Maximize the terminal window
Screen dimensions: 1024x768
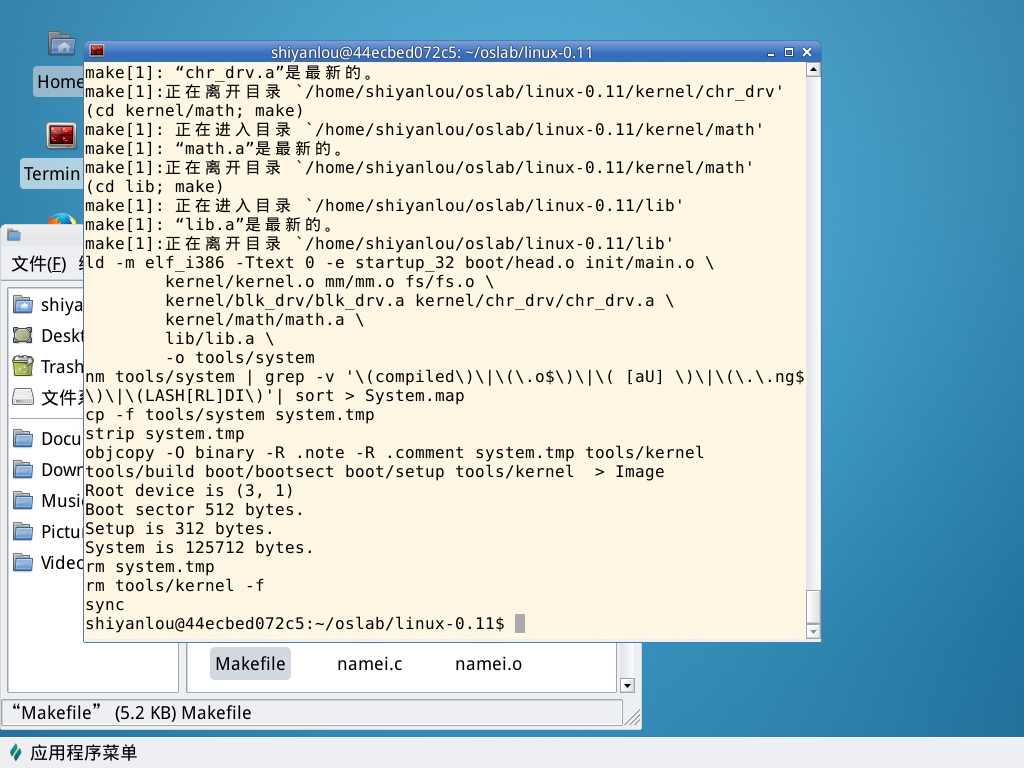click(789, 52)
